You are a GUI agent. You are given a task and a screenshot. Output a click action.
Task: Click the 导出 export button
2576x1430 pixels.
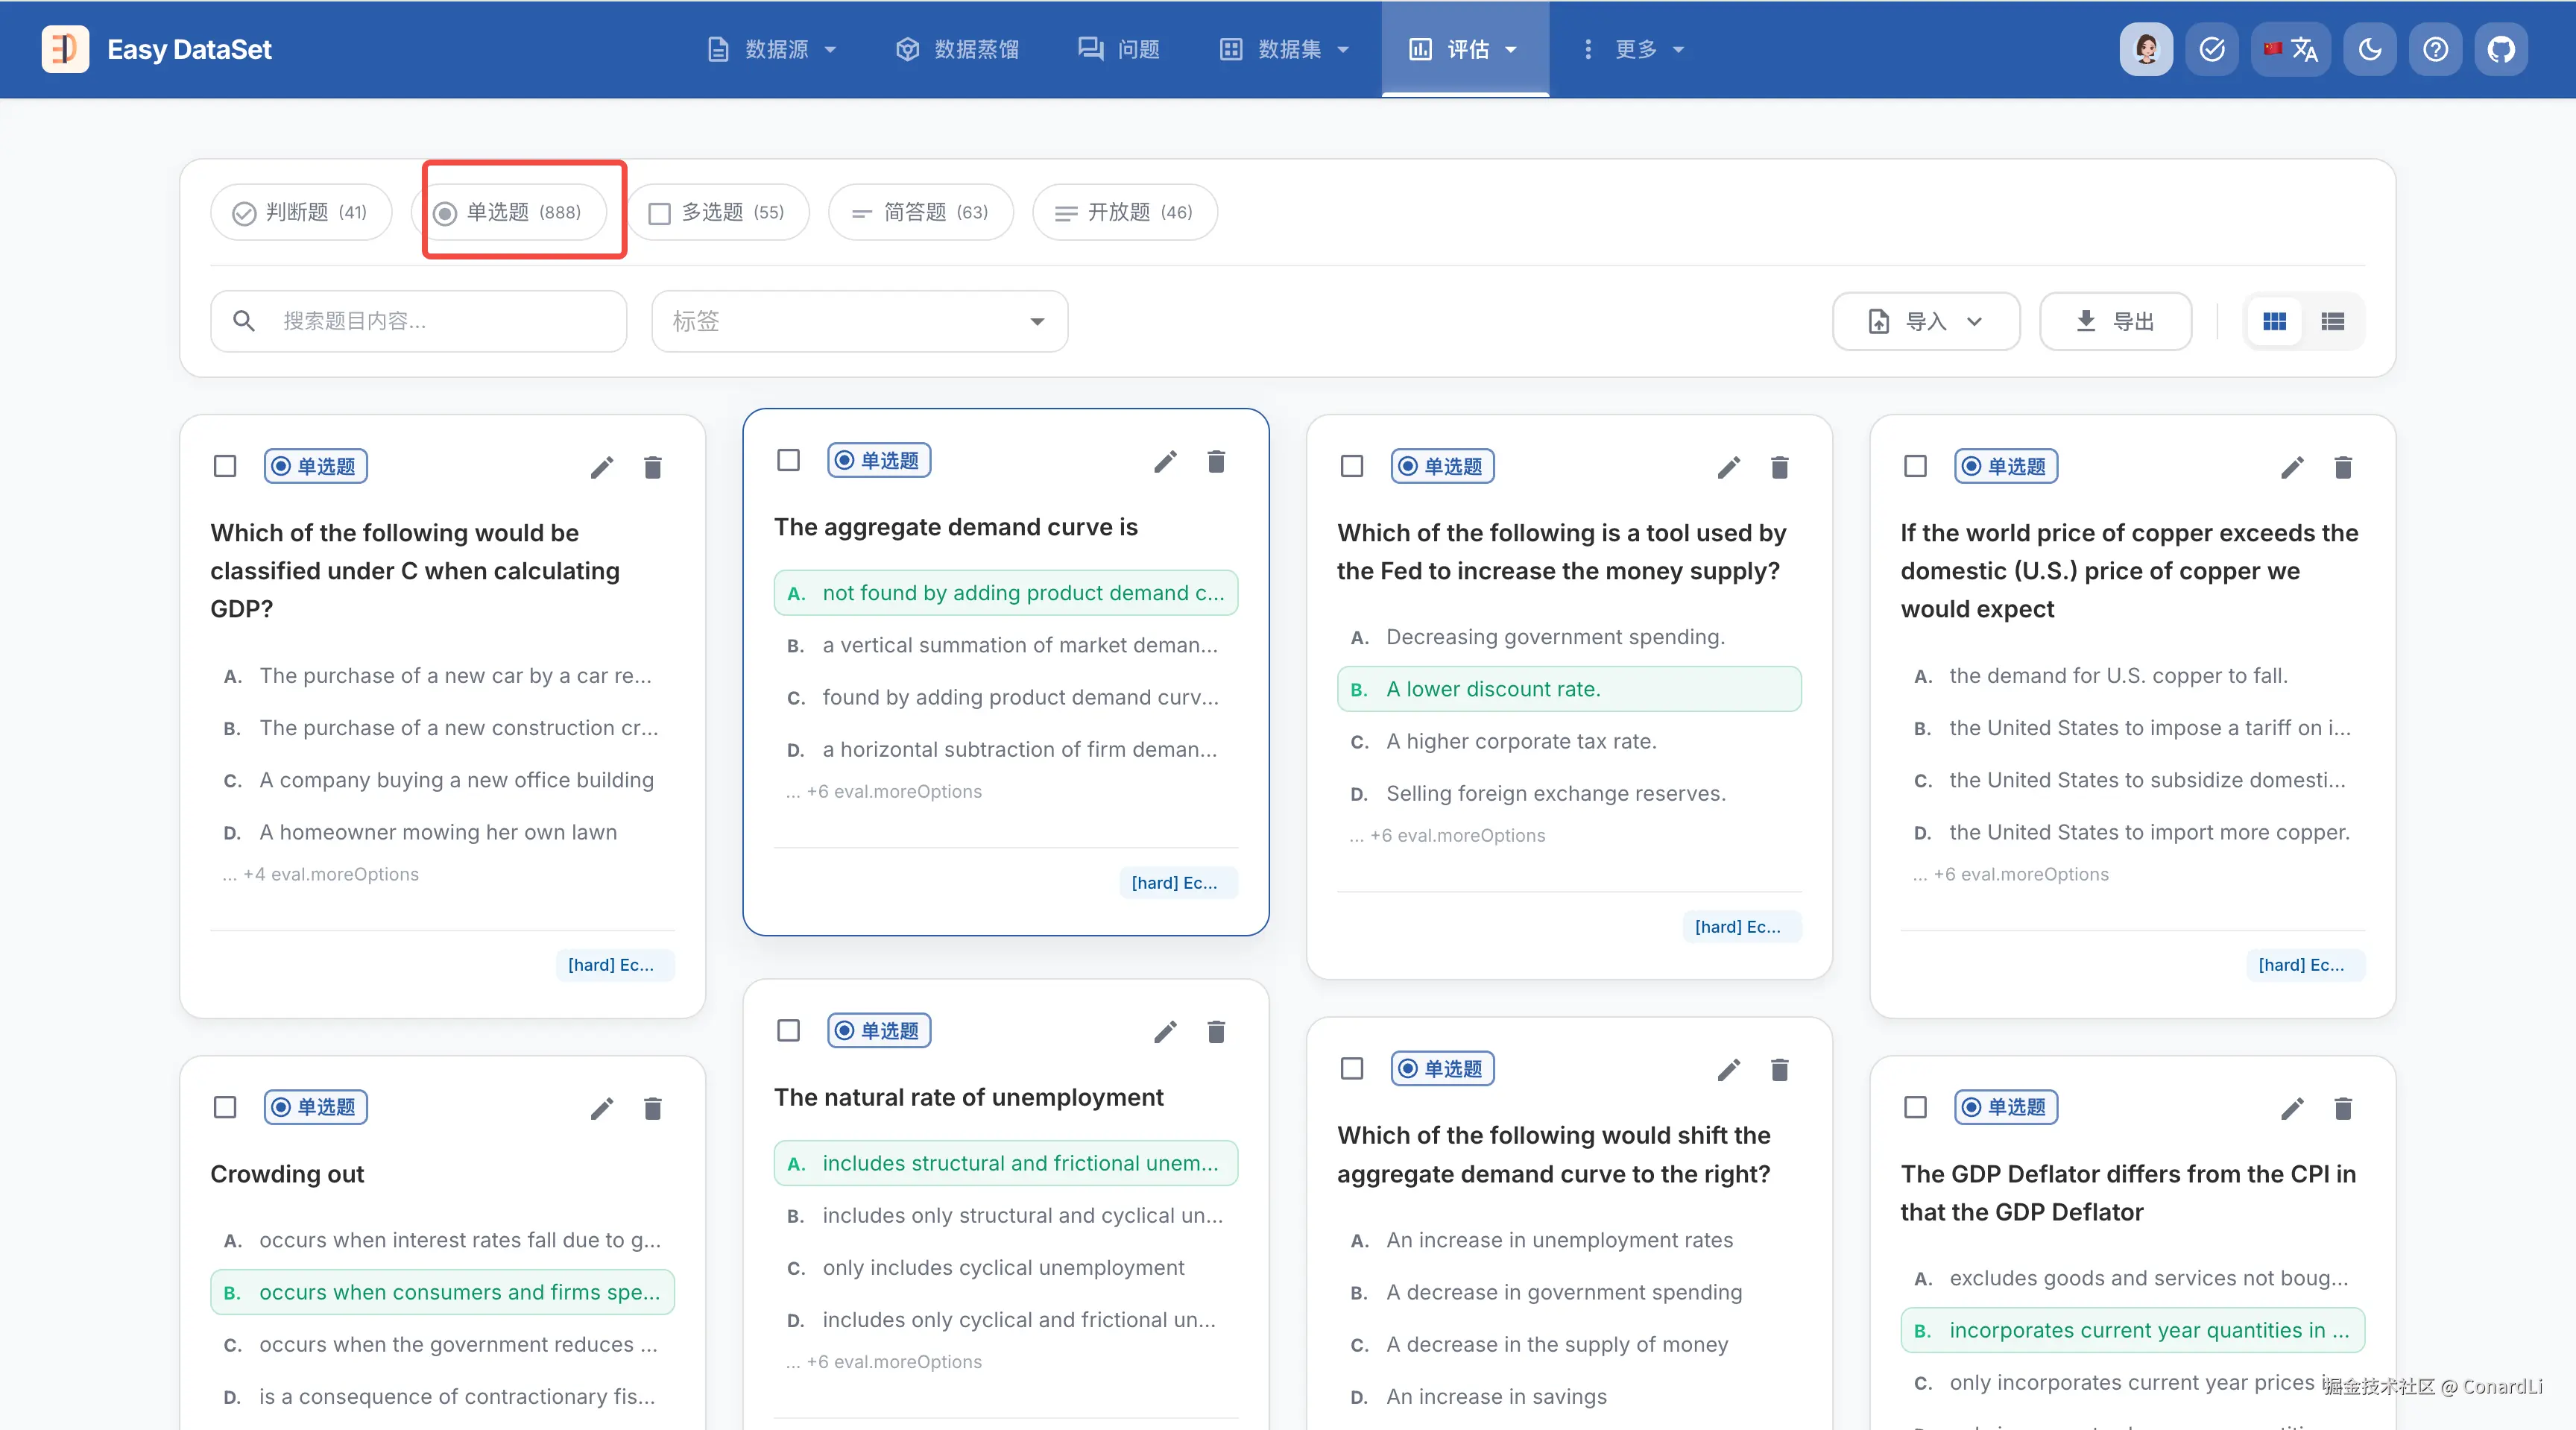pos(2115,321)
